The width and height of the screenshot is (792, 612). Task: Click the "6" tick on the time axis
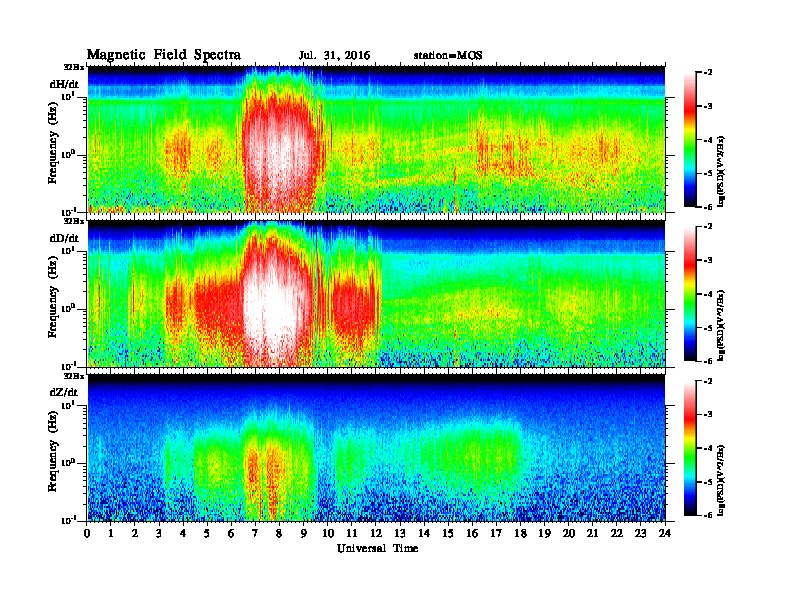pyautogui.click(x=231, y=534)
